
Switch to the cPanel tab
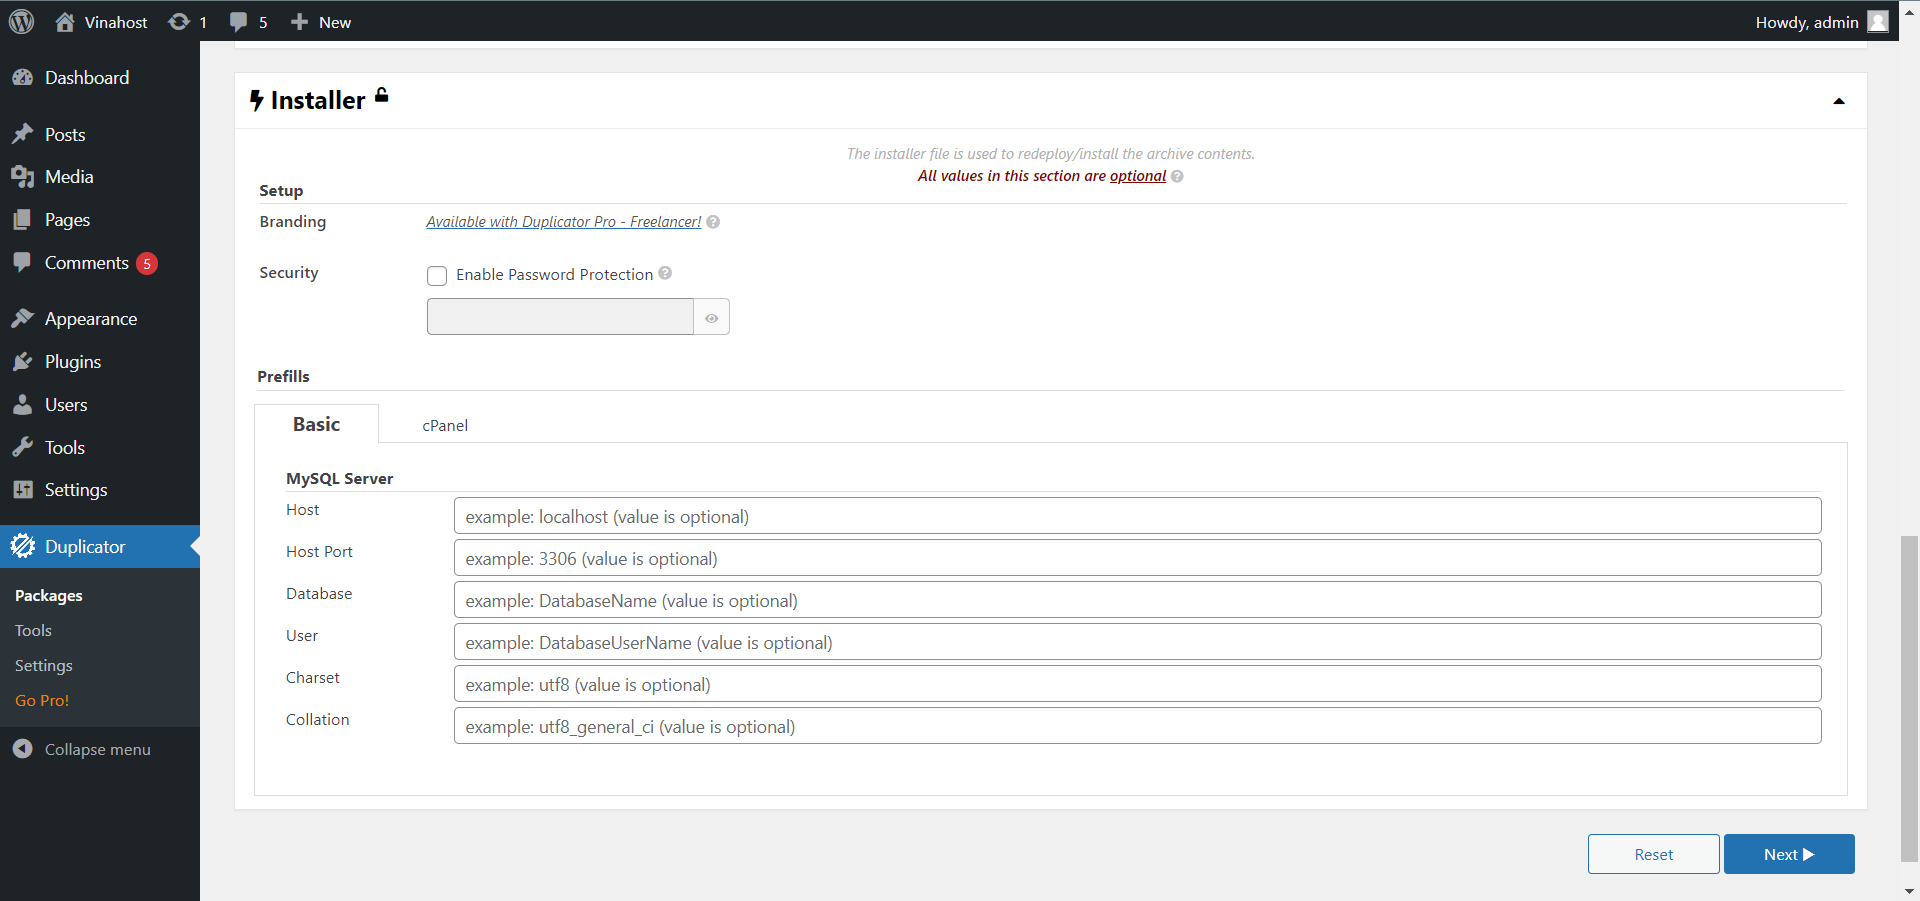pos(445,426)
